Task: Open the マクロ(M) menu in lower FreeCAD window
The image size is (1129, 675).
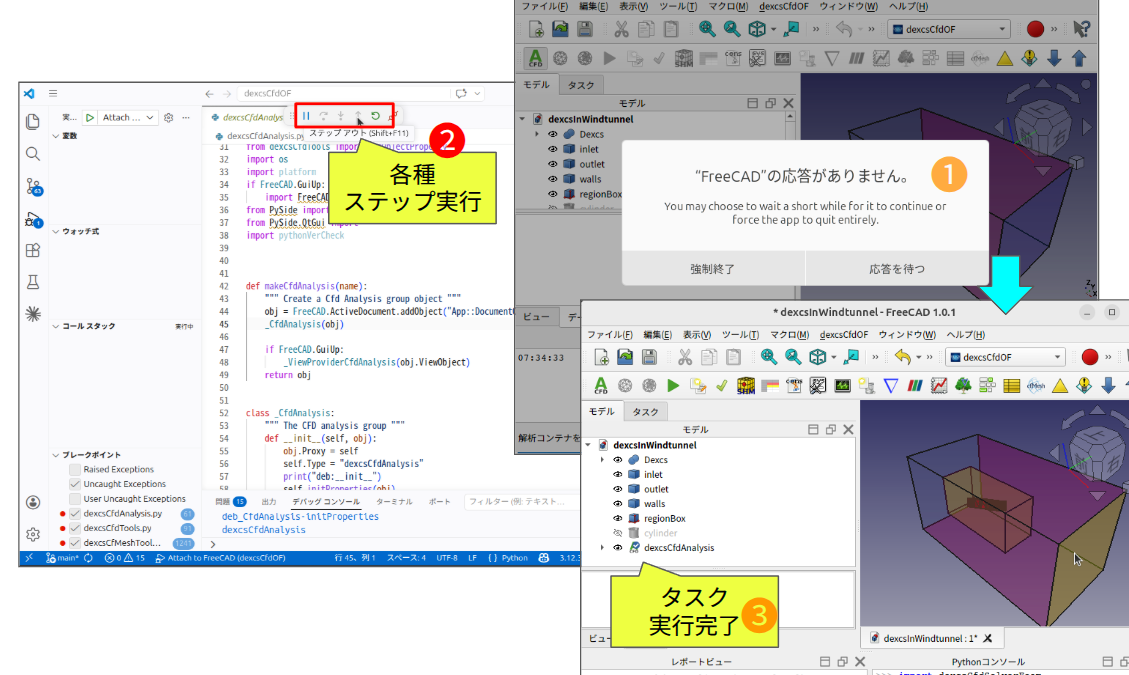Action: 789,334
